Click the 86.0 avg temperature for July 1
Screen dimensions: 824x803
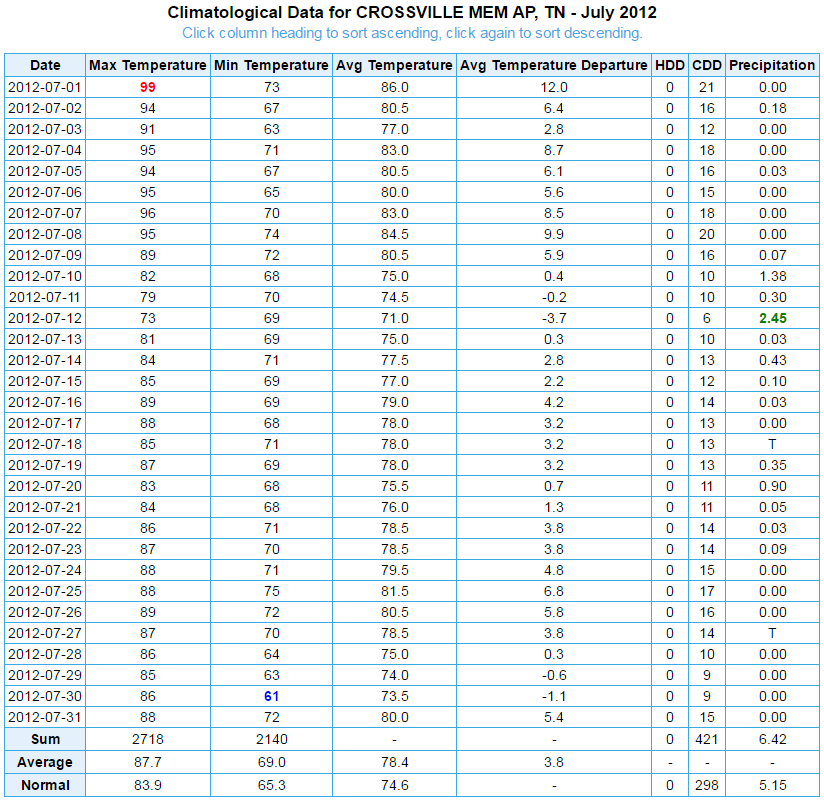(x=395, y=87)
